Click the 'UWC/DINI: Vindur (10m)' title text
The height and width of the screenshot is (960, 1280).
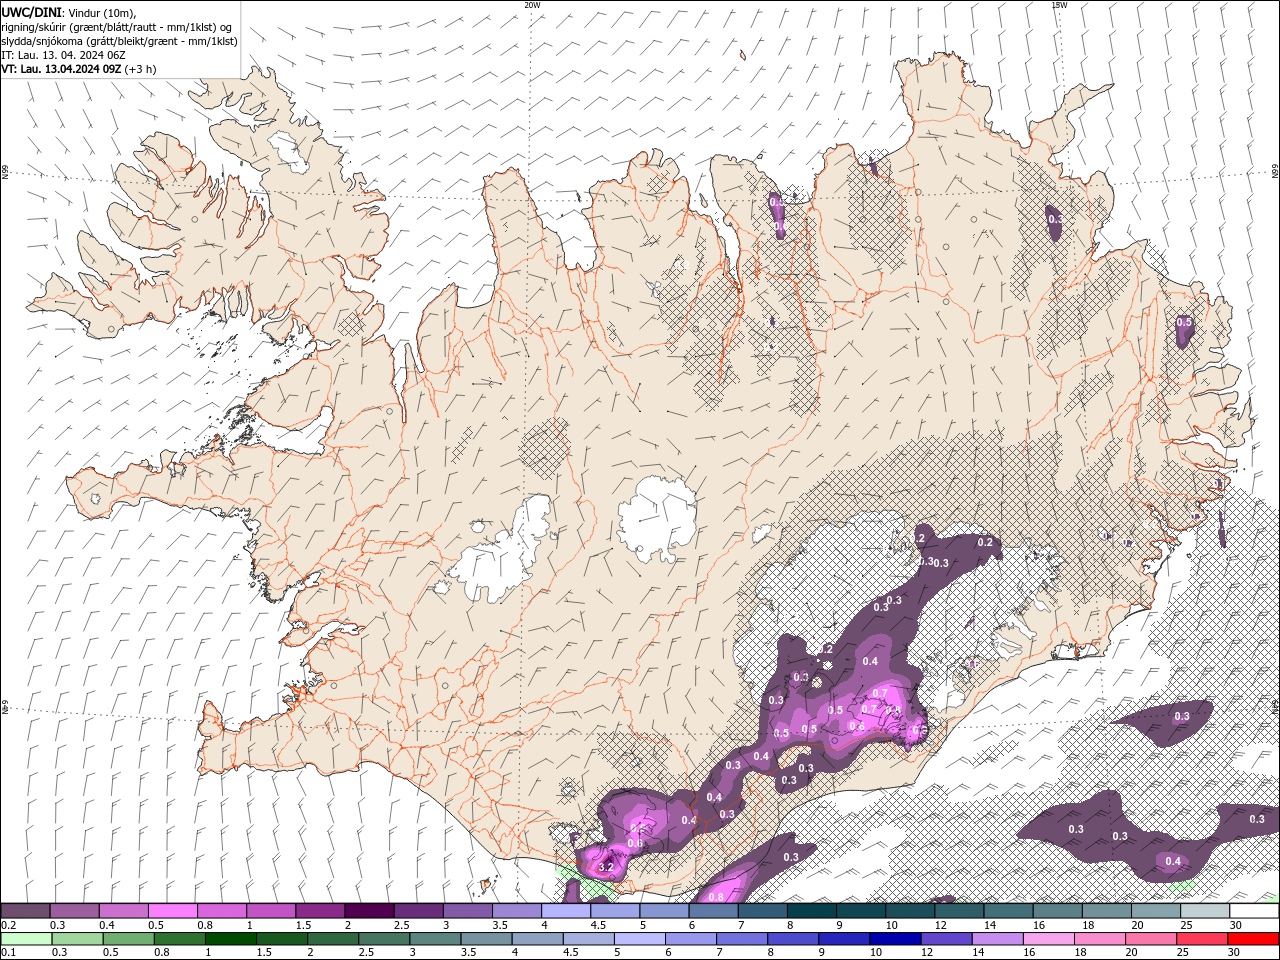pyautogui.click(x=70, y=12)
